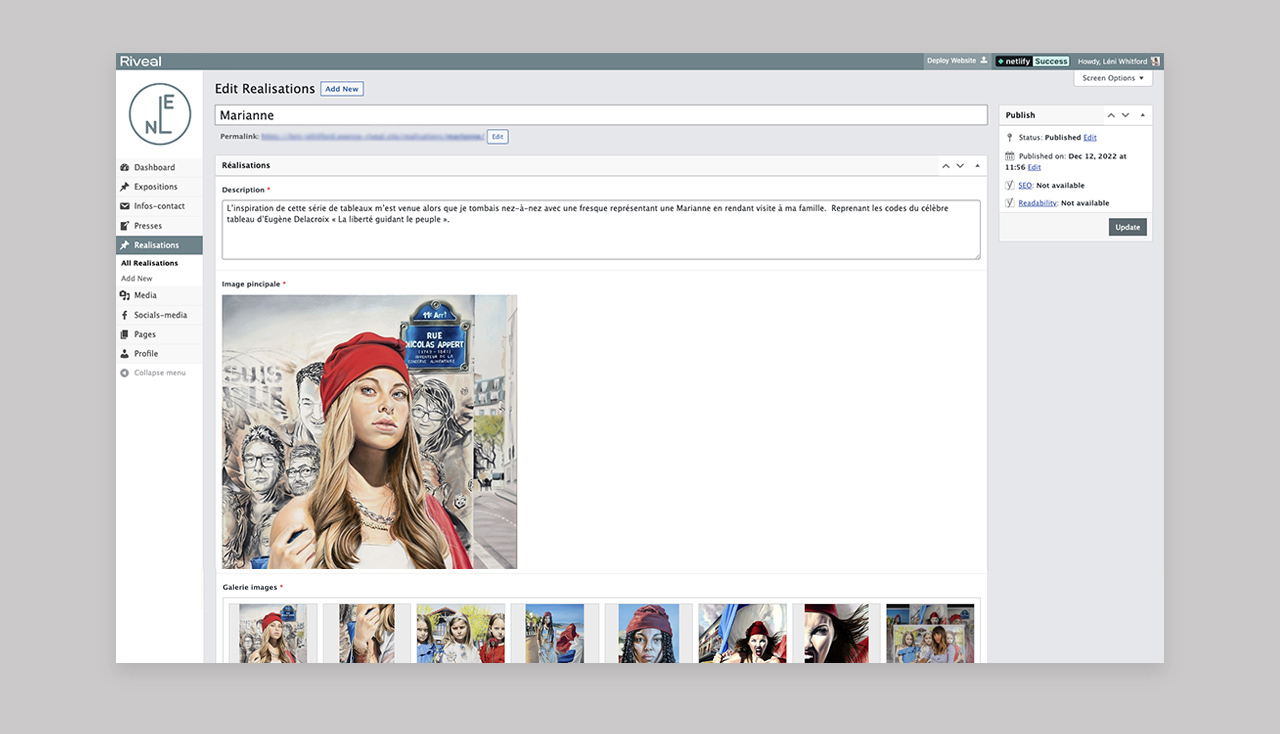1280x734 pixels.
Task: Open the Add New submenu link under Realisations
Action: click(137, 278)
